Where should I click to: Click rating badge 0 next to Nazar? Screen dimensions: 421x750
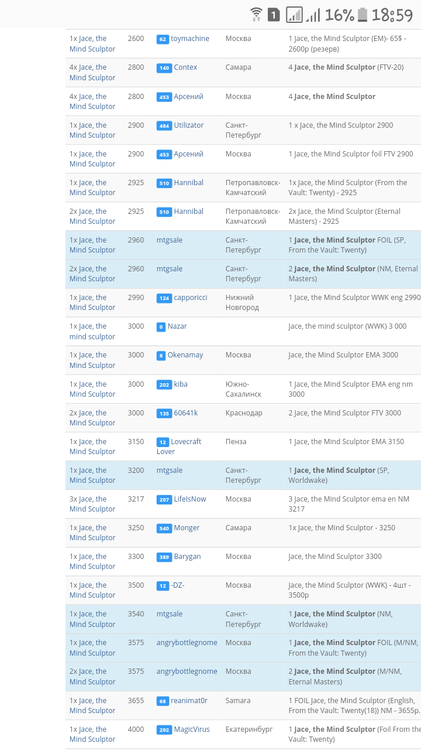tap(161, 327)
